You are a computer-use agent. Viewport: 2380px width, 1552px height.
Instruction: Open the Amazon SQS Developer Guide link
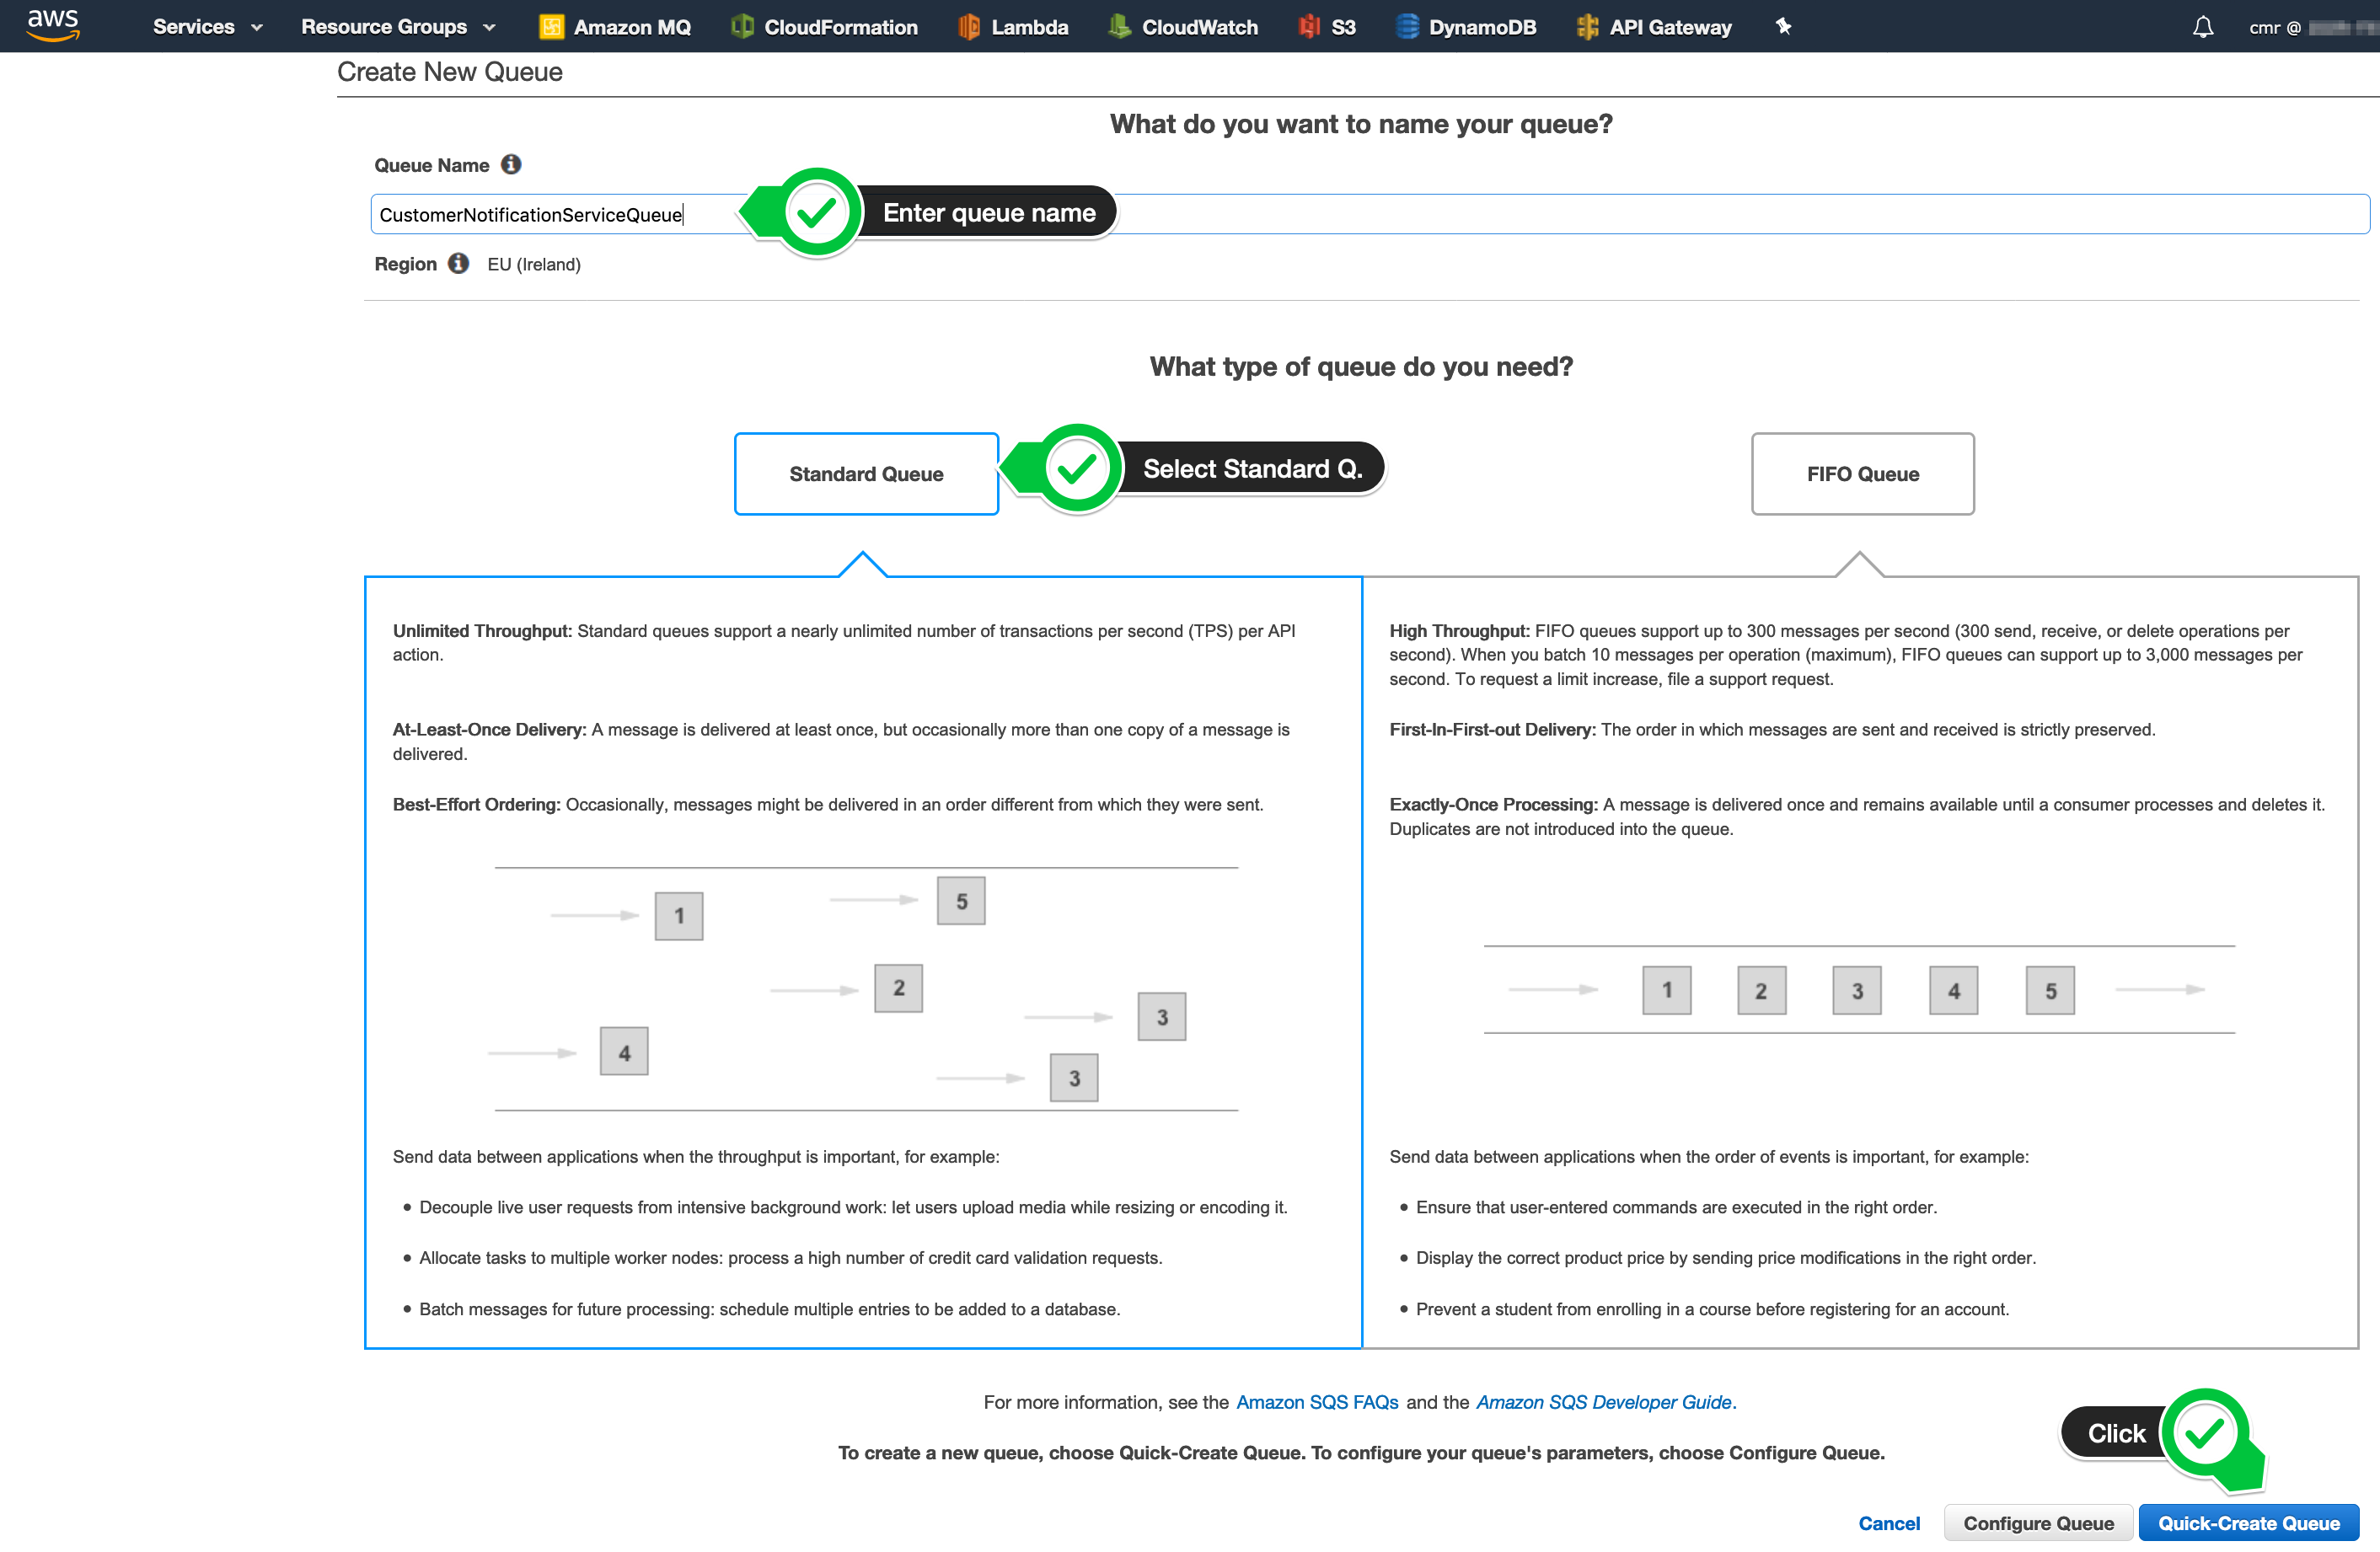tap(1603, 1402)
